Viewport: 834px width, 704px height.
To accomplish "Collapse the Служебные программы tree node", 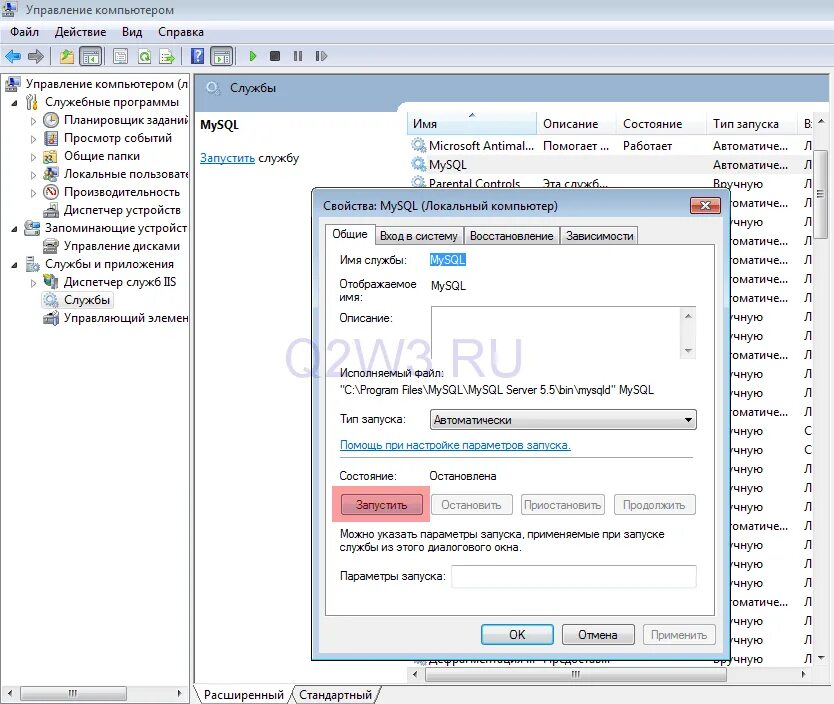I will click(14, 103).
